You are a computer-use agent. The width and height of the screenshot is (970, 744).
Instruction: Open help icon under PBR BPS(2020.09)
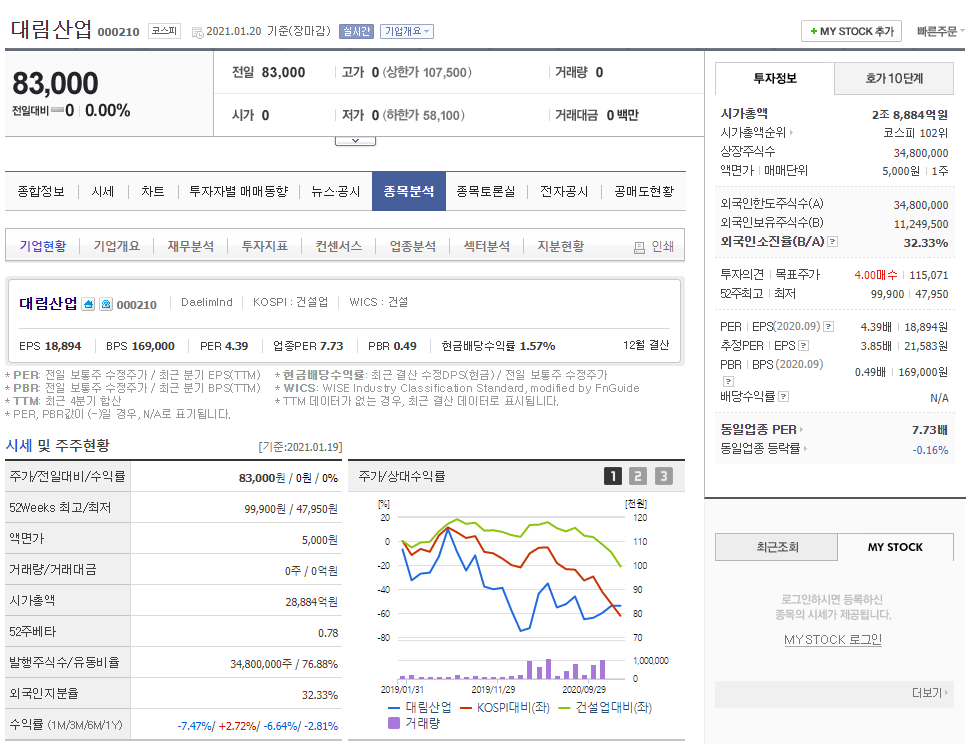[728, 381]
